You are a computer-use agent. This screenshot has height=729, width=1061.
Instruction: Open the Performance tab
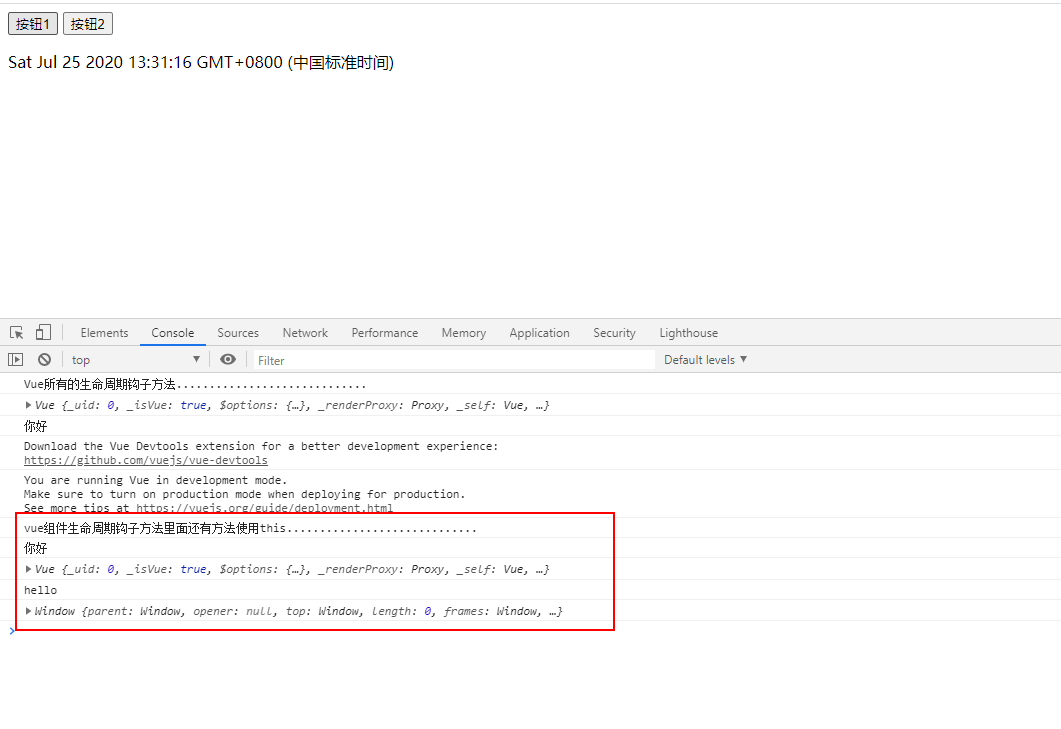click(x=384, y=333)
